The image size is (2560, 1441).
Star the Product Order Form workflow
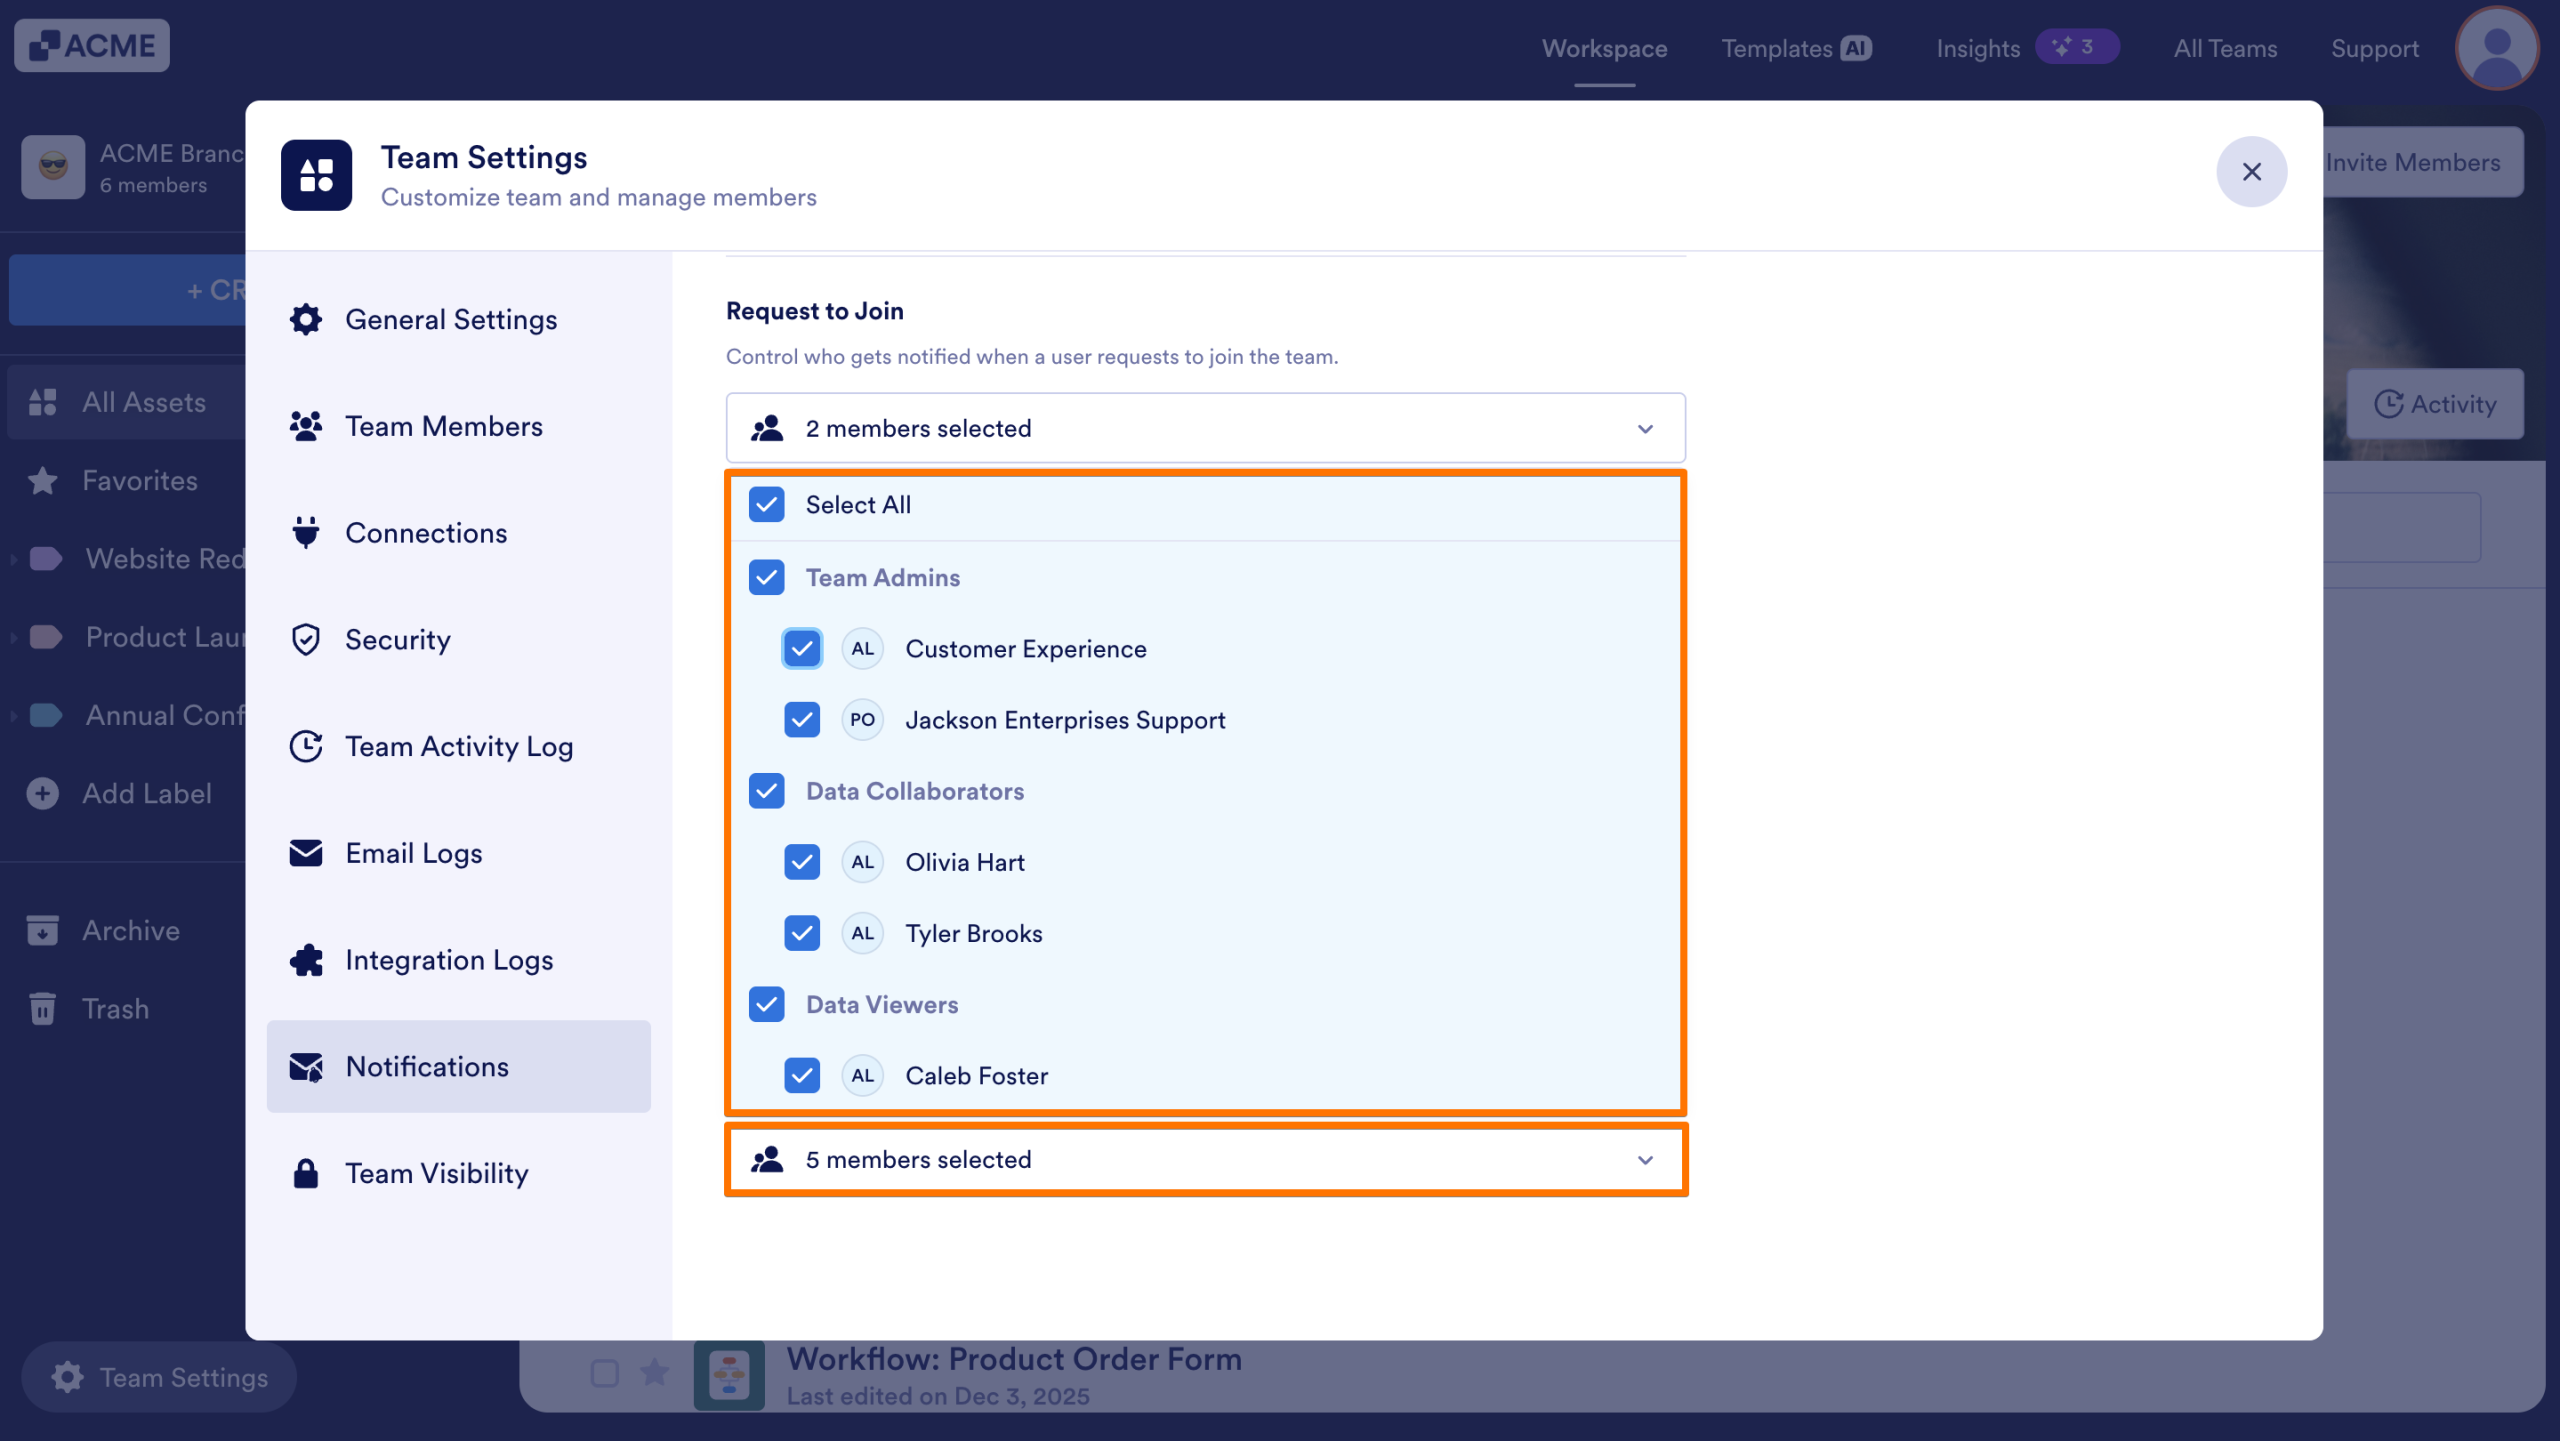[x=655, y=1372]
